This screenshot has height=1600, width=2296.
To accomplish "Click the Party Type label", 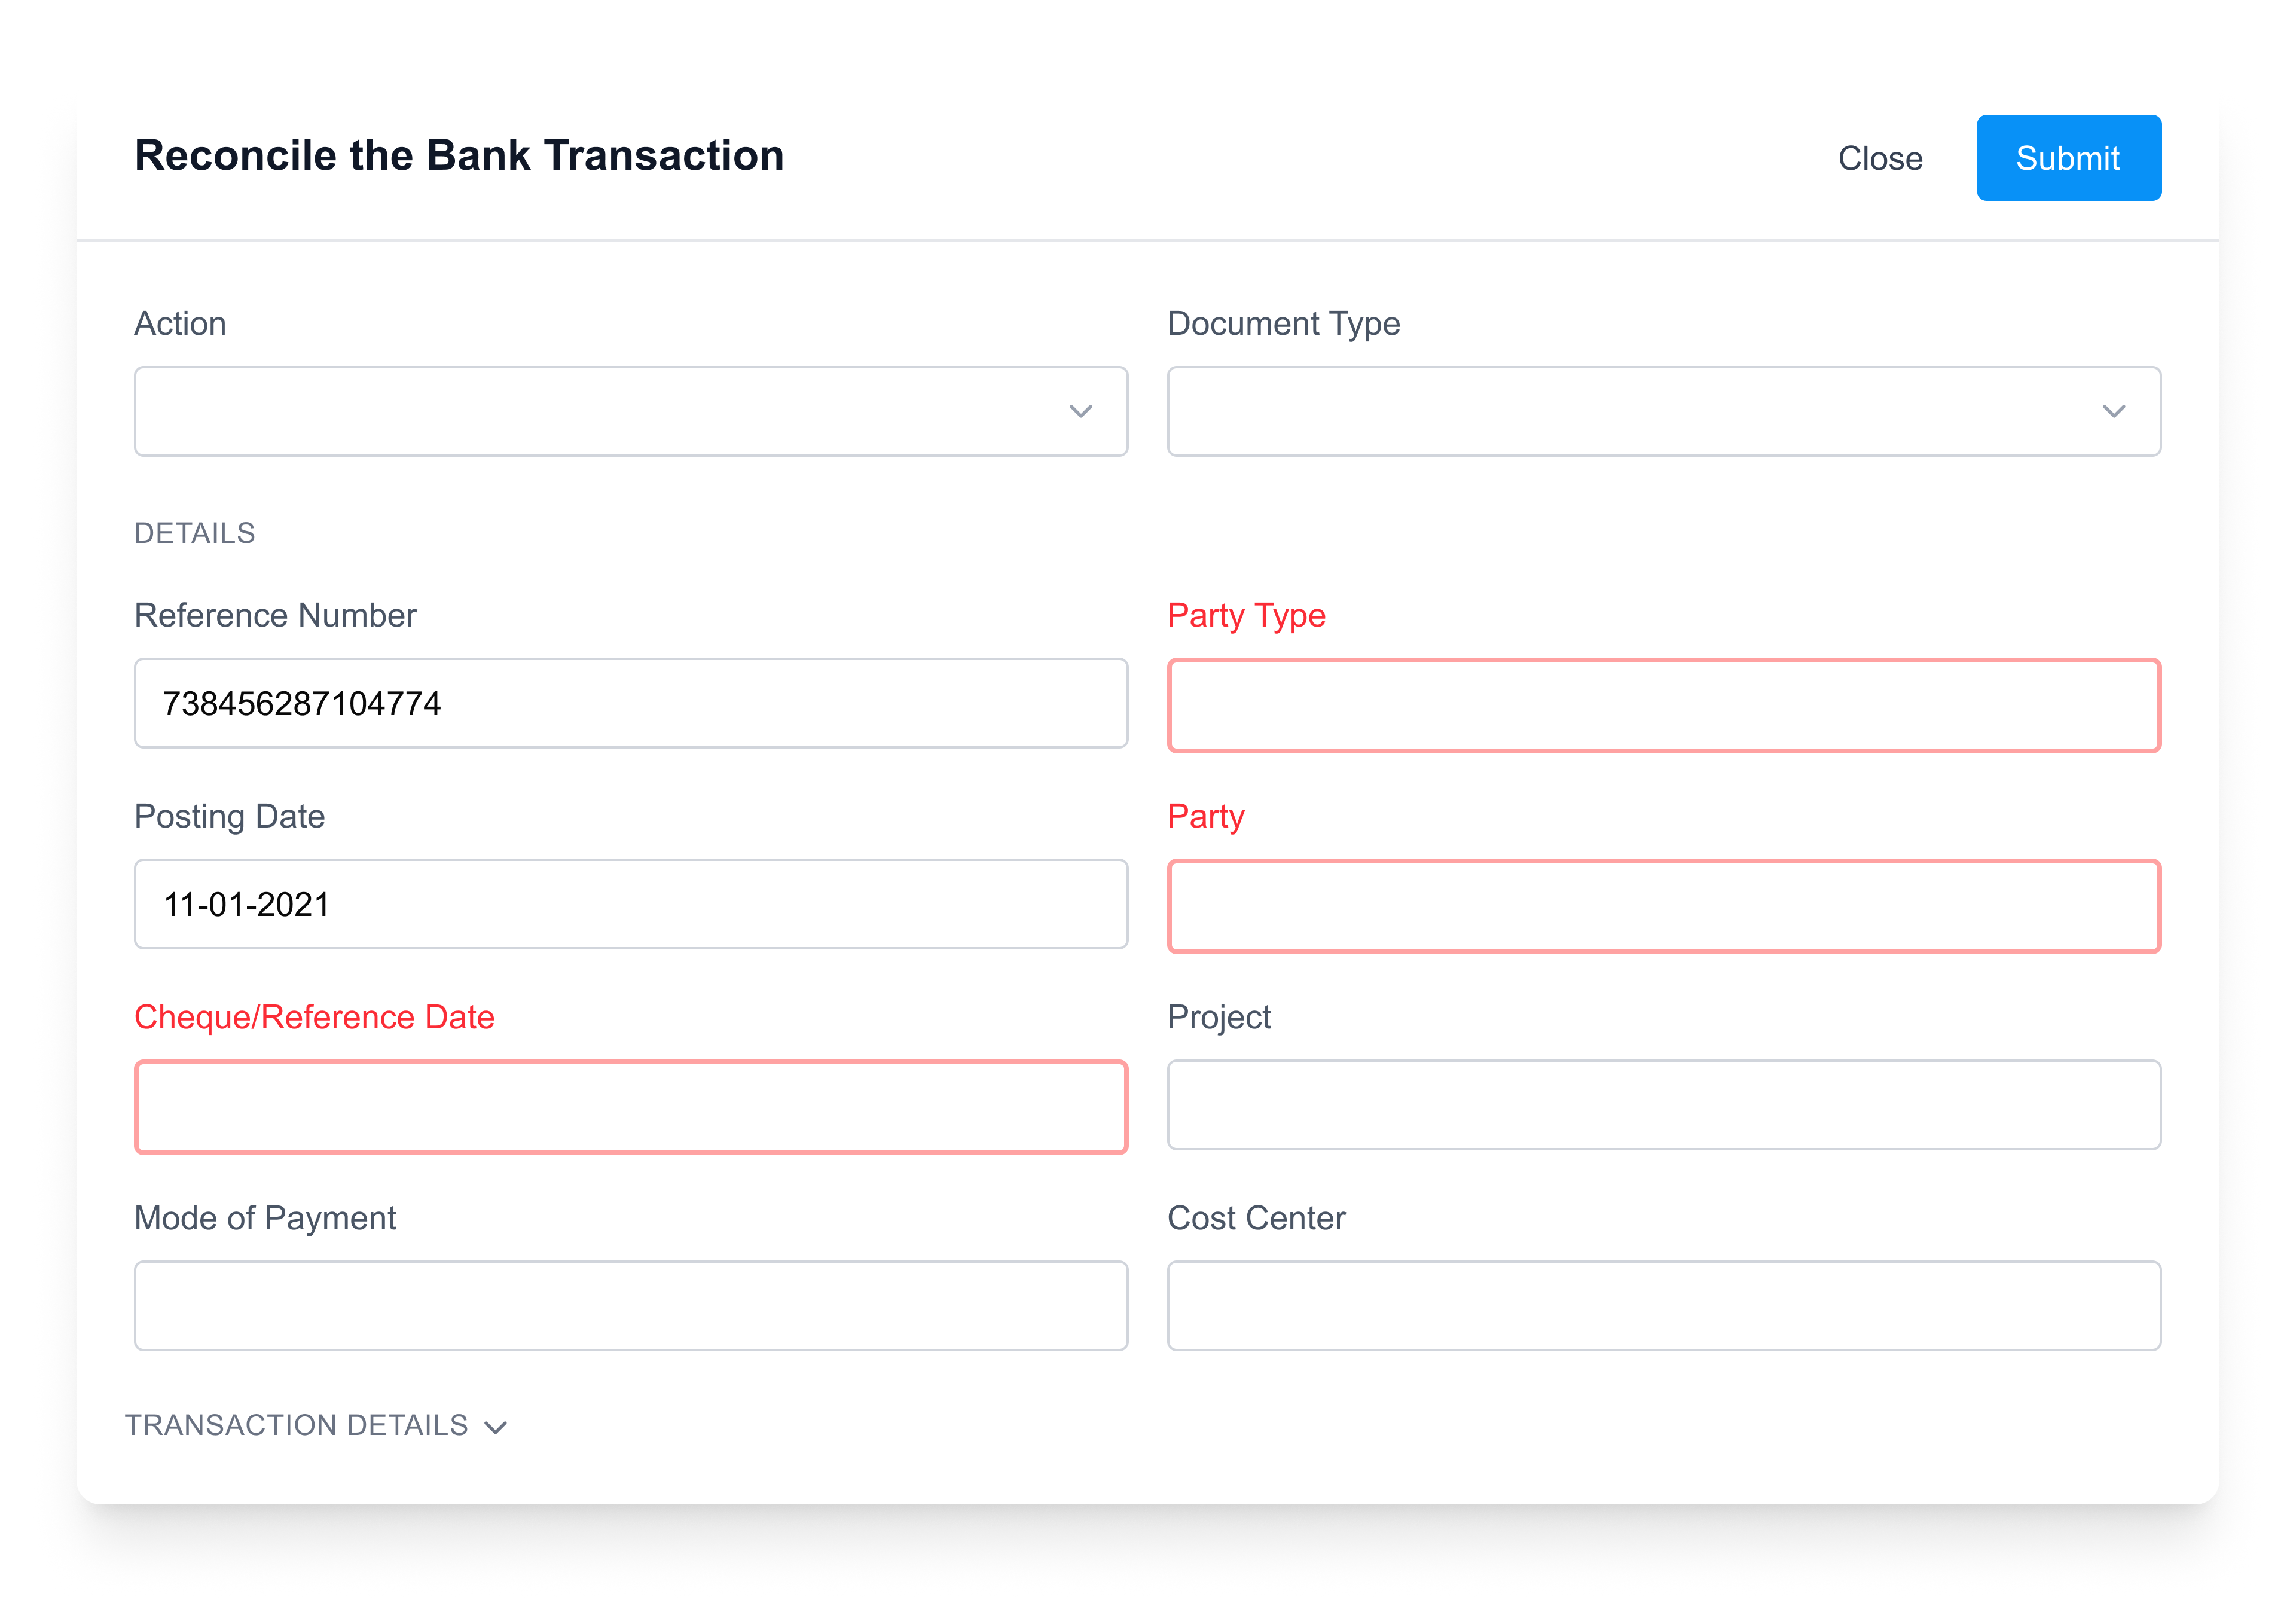I will pos(1245,616).
